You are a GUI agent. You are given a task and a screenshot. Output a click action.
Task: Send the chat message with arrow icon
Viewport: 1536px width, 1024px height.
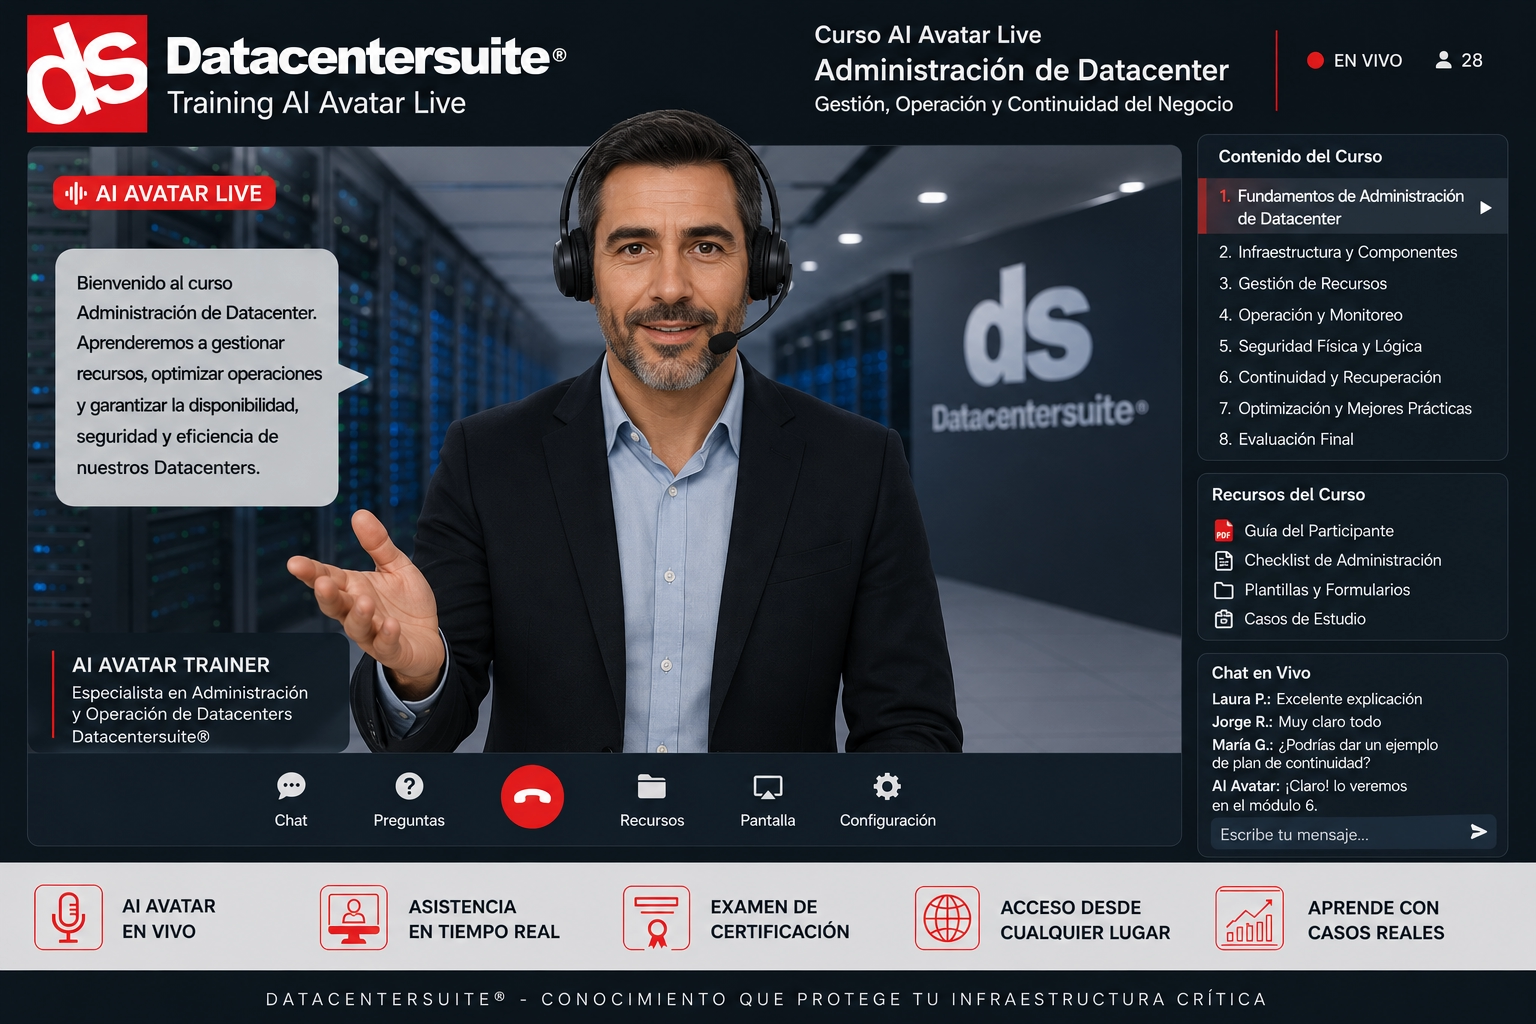[x=1479, y=832]
